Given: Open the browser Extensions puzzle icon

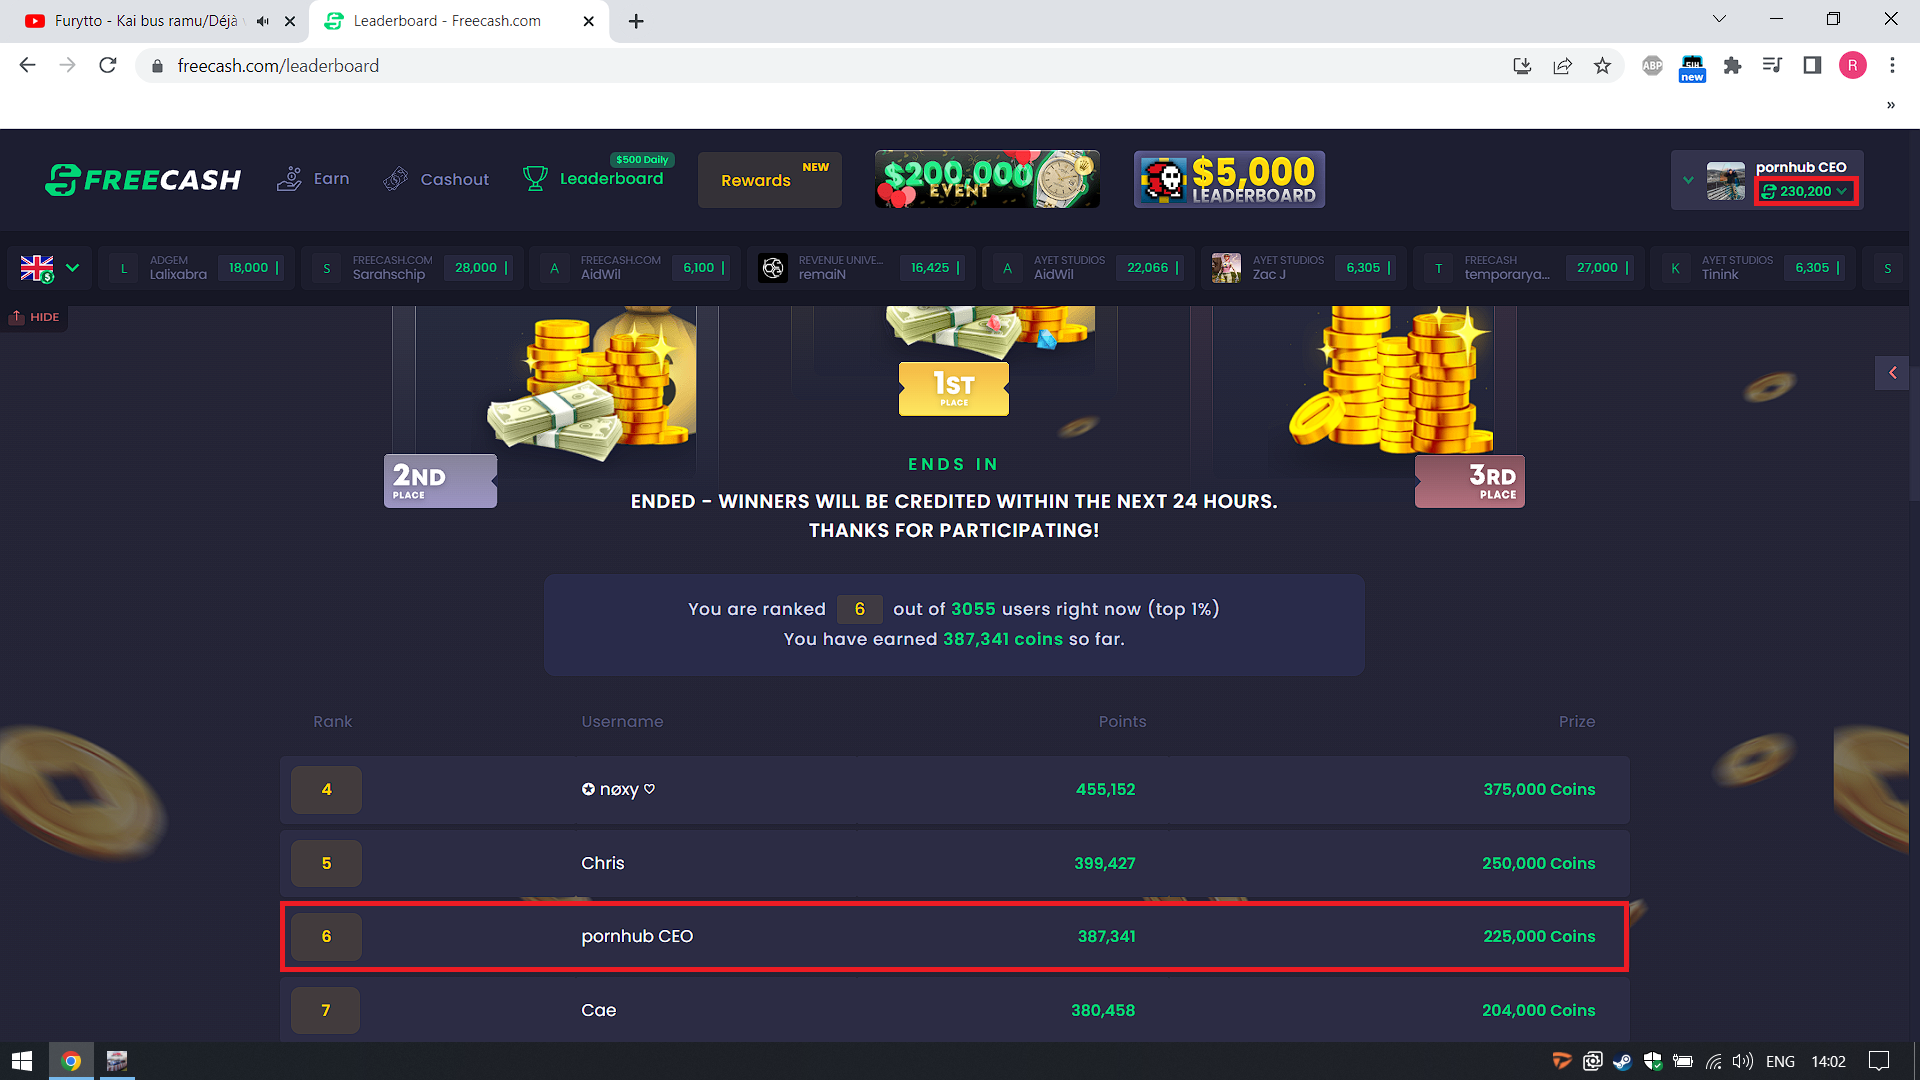Looking at the screenshot, I should coord(1732,66).
